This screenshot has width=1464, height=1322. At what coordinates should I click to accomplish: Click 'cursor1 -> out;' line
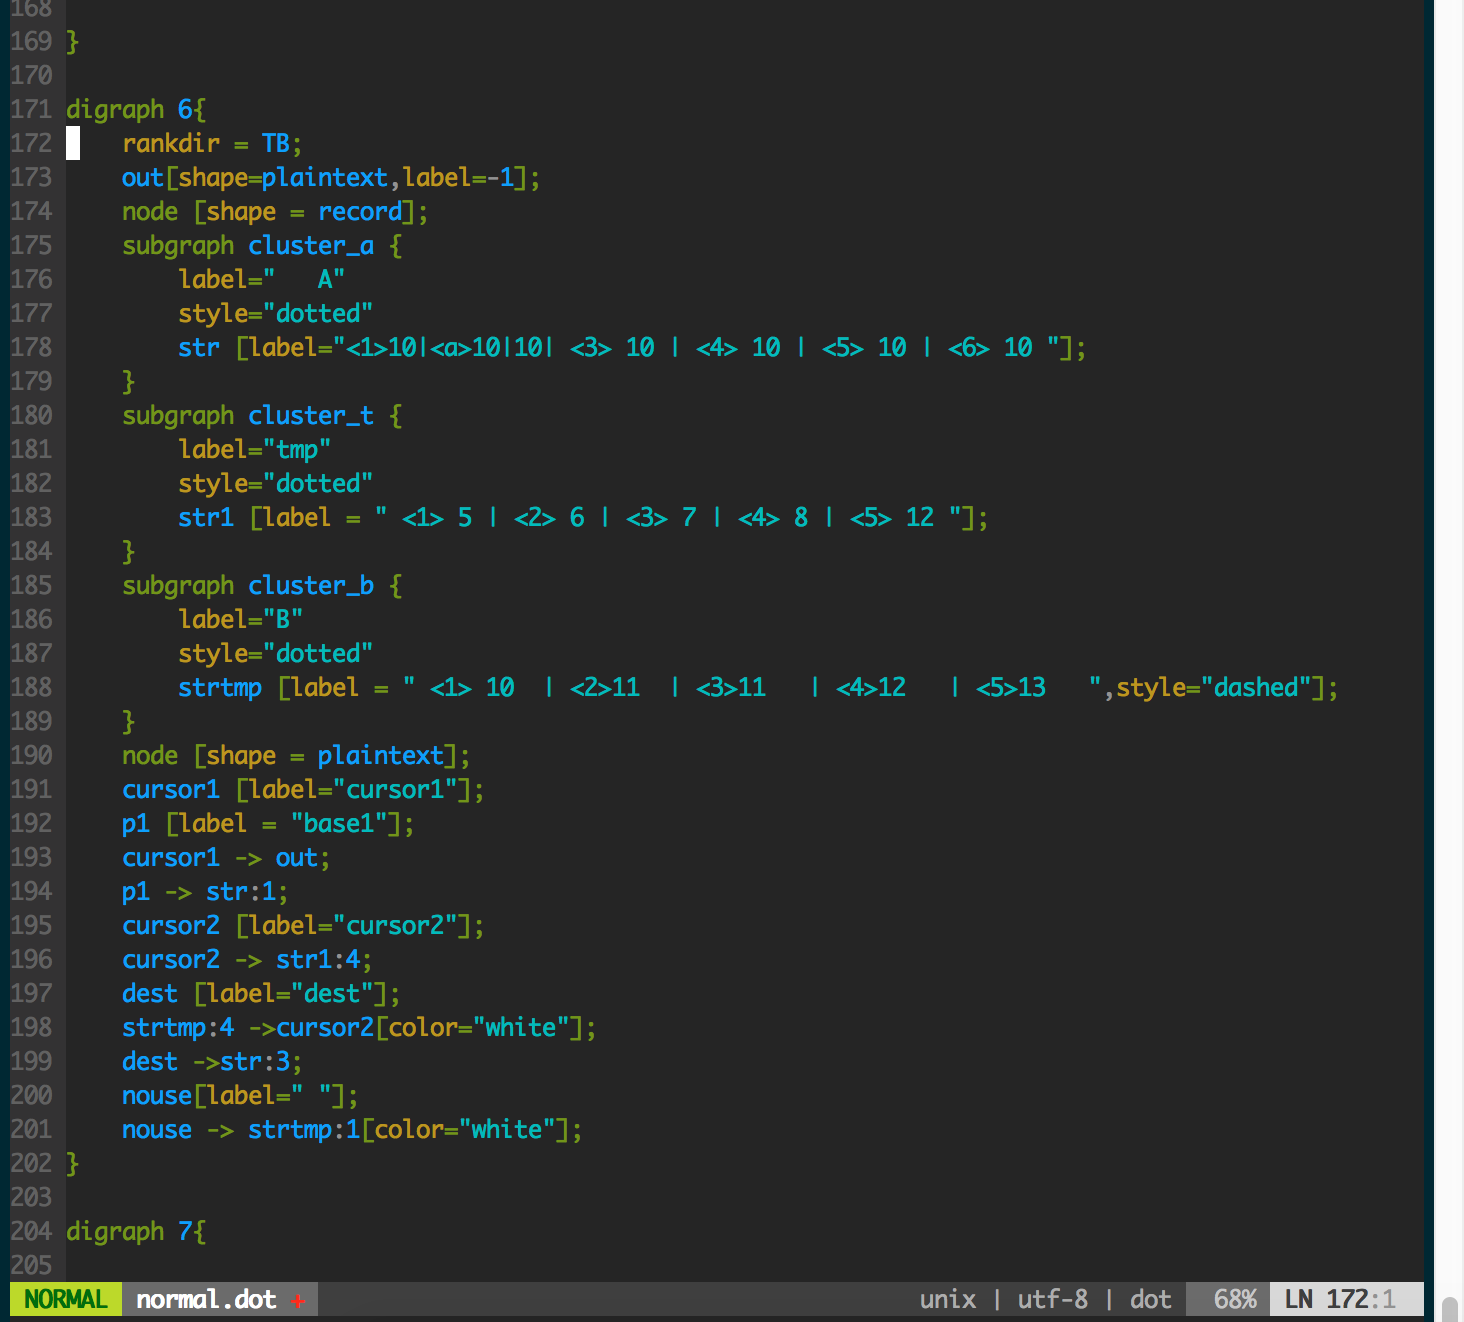coord(226,857)
